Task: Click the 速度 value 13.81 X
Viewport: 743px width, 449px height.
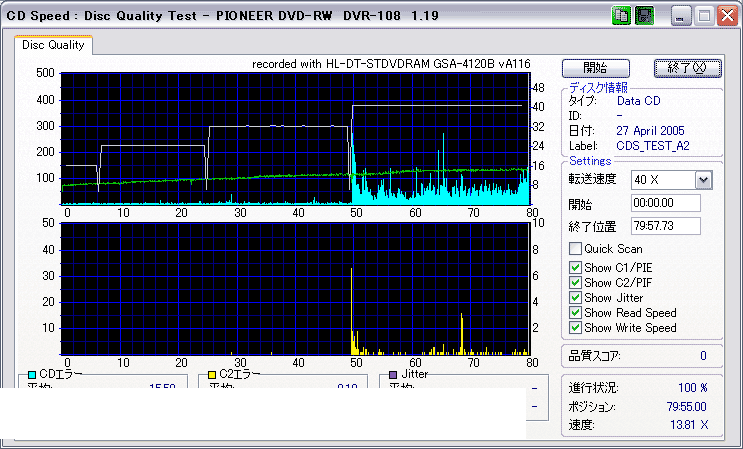Action: pyautogui.click(x=689, y=425)
